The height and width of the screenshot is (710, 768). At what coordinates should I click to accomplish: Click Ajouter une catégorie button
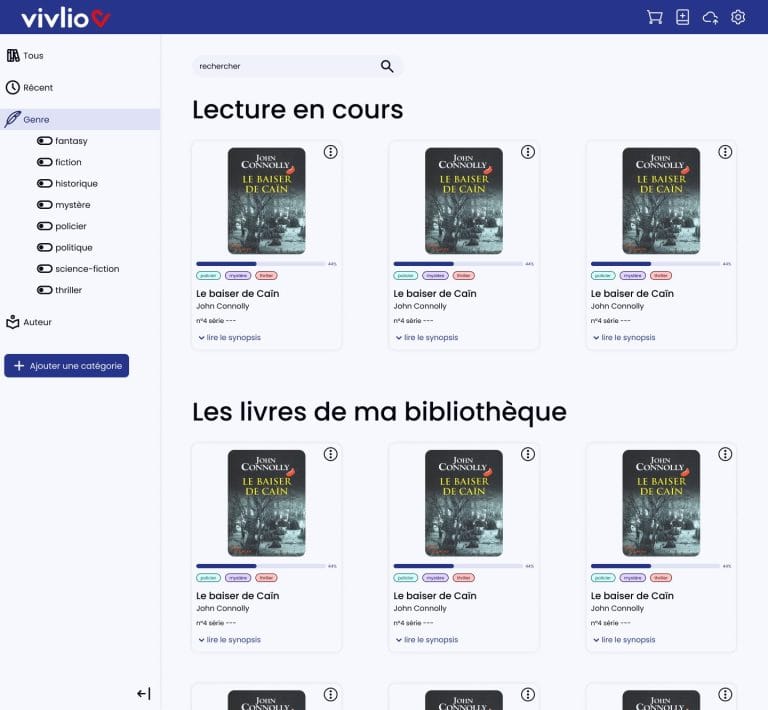[x=67, y=366]
